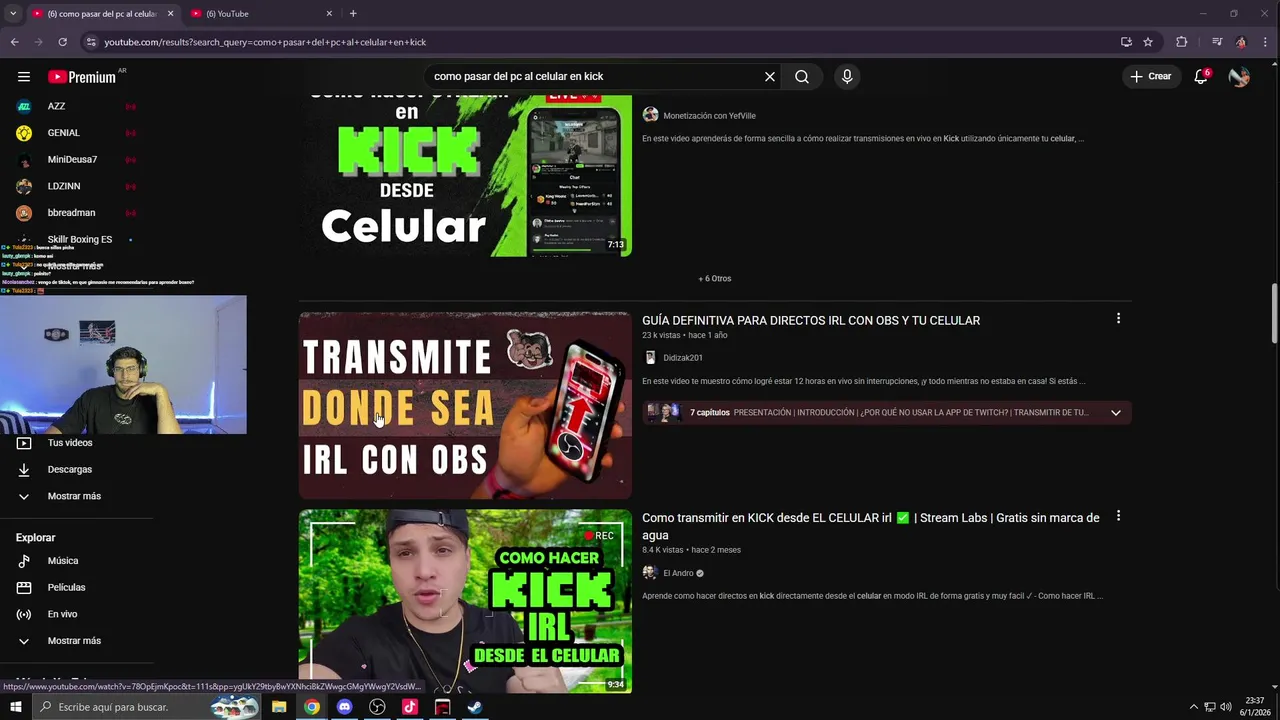Image resolution: width=1280 pixels, height=720 pixels.
Task: Start voice search with the microphone
Action: click(847, 76)
